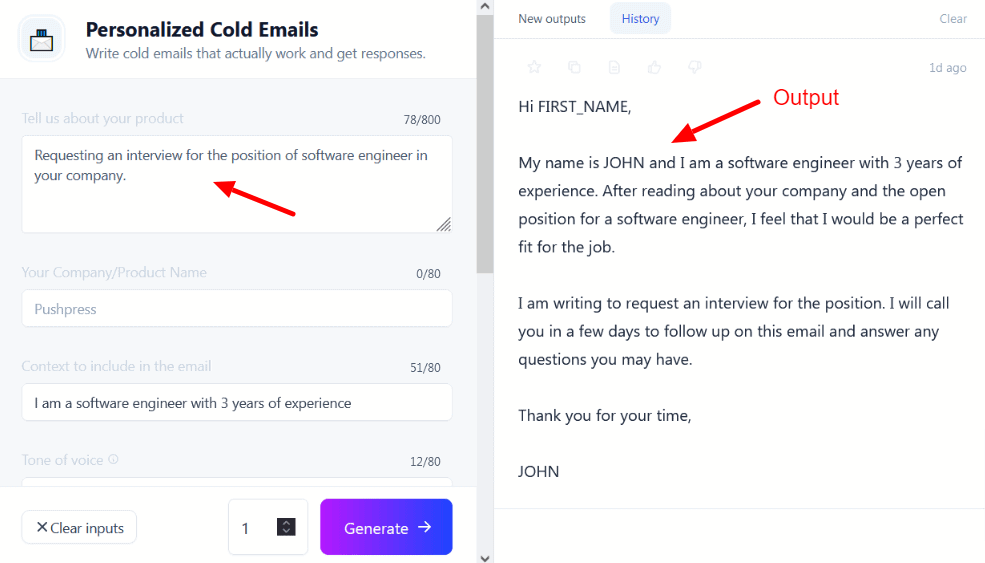Click the info icon beside Tone of voice
Viewport: 985px width, 563px height.
click(113, 460)
